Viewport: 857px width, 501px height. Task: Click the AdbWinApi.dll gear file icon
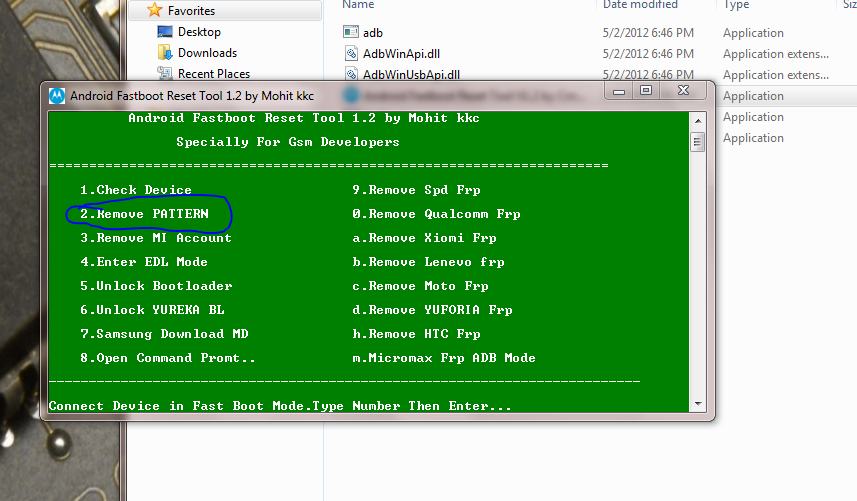(x=351, y=53)
